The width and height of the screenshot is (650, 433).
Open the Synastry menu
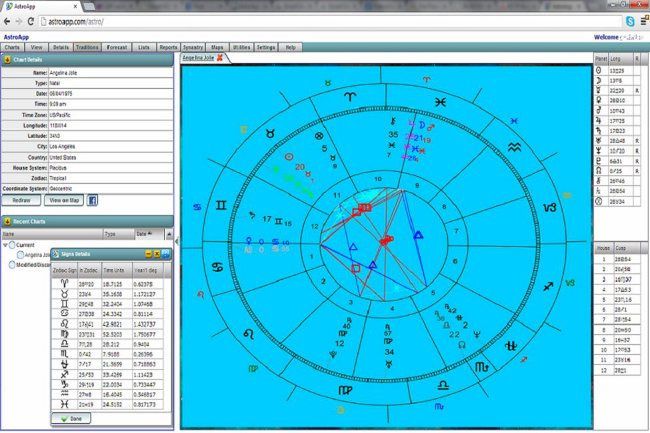(194, 47)
